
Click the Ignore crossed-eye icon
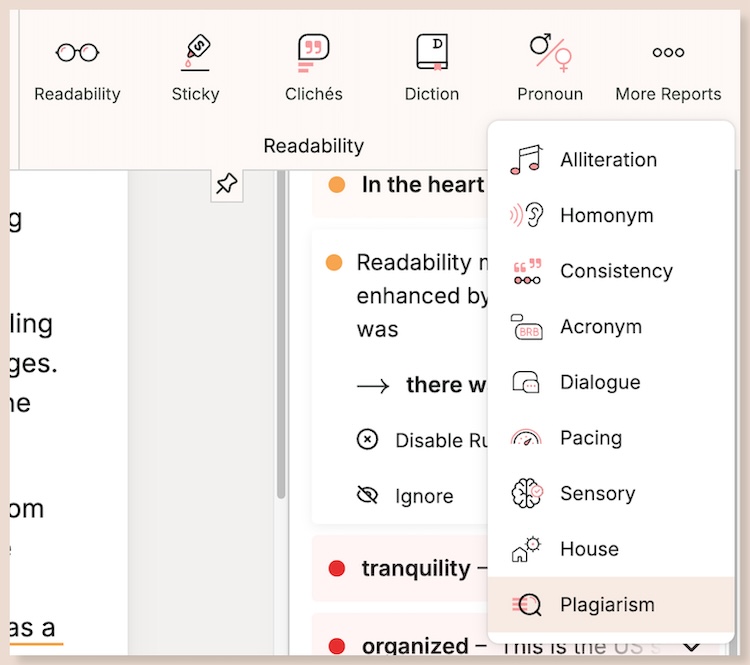click(367, 495)
